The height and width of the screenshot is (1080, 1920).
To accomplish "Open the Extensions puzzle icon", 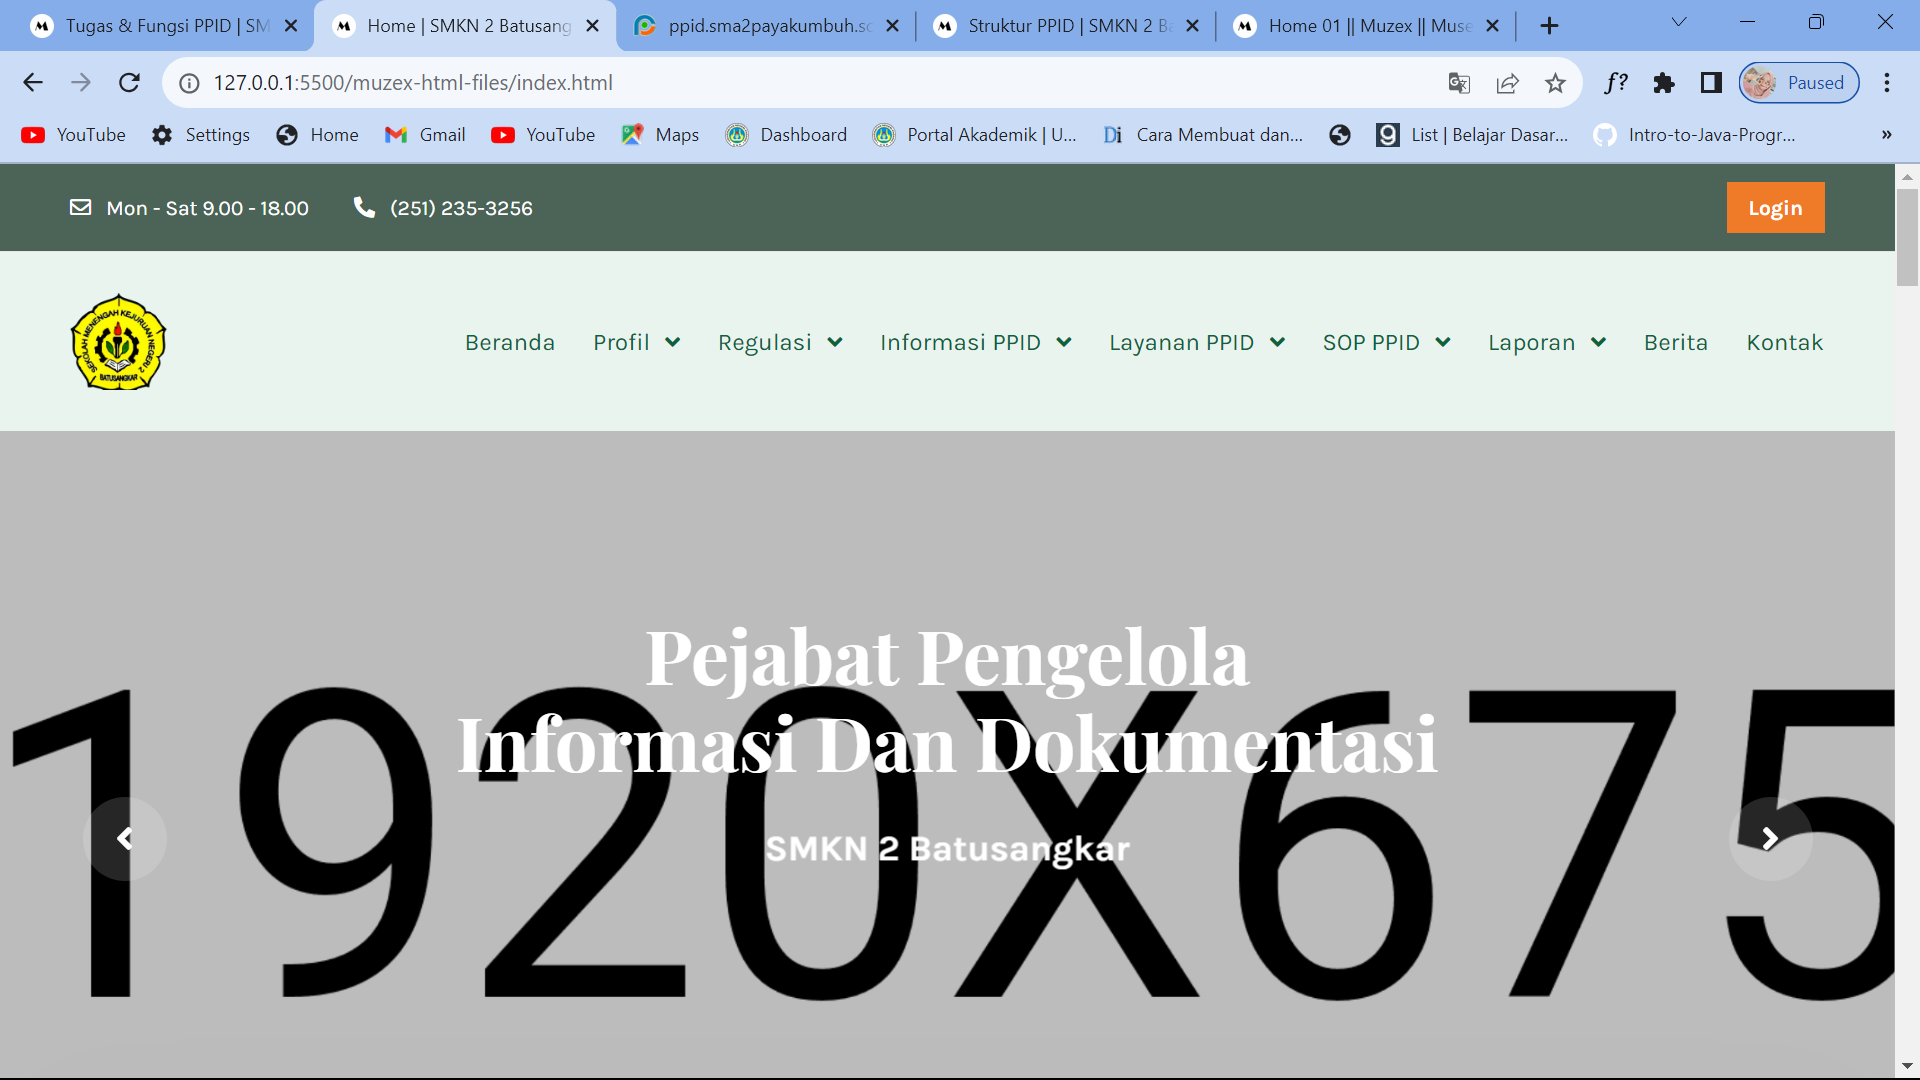I will 1664,83.
